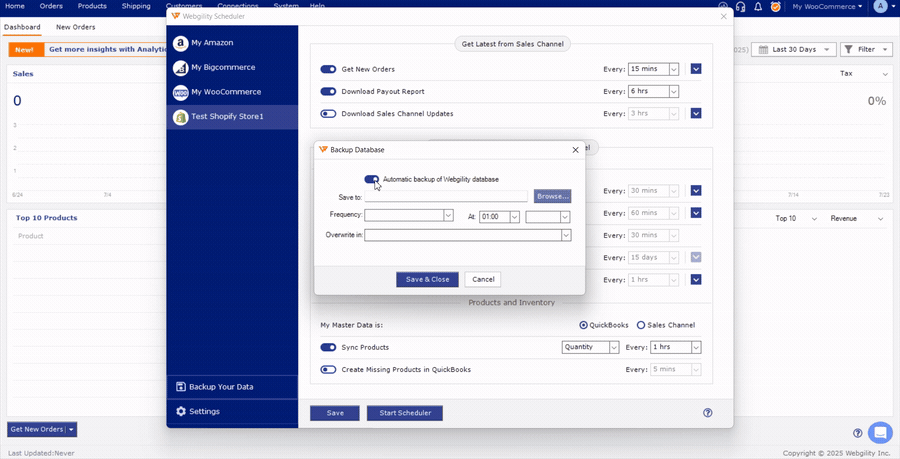Expand Get New Orders advanced options arrow
This screenshot has width=900, height=459.
[696, 69]
